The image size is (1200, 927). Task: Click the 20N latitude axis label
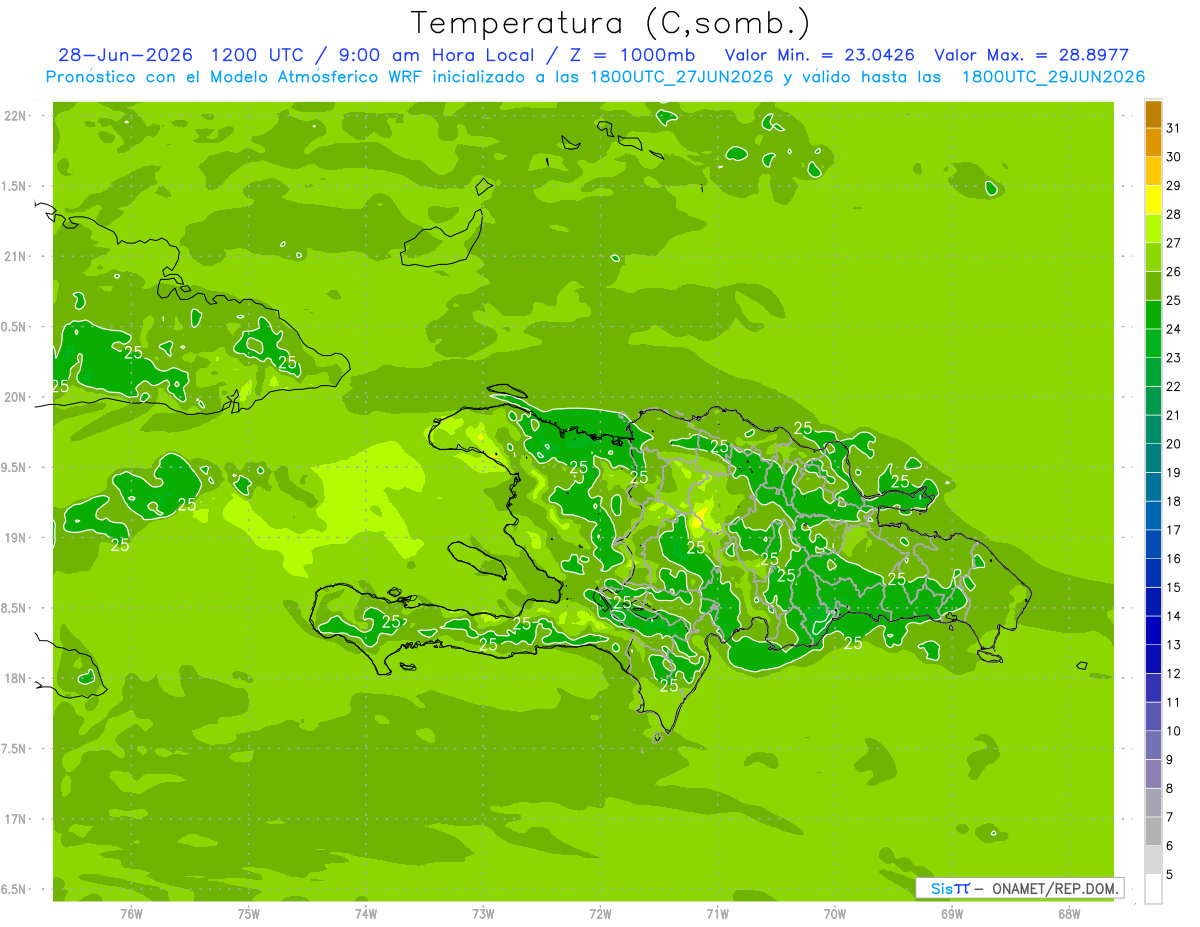[x=16, y=397]
